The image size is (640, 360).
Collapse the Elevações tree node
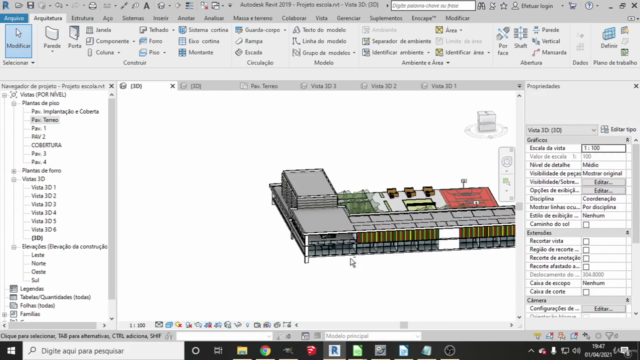pos(14,247)
